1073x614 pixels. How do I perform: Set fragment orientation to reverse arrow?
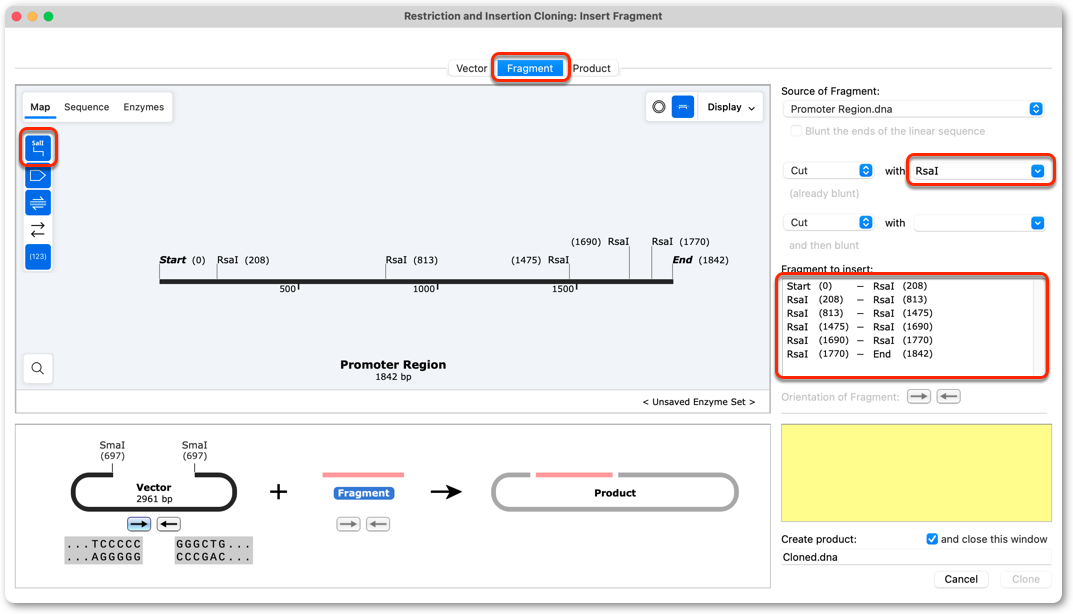tap(948, 396)
